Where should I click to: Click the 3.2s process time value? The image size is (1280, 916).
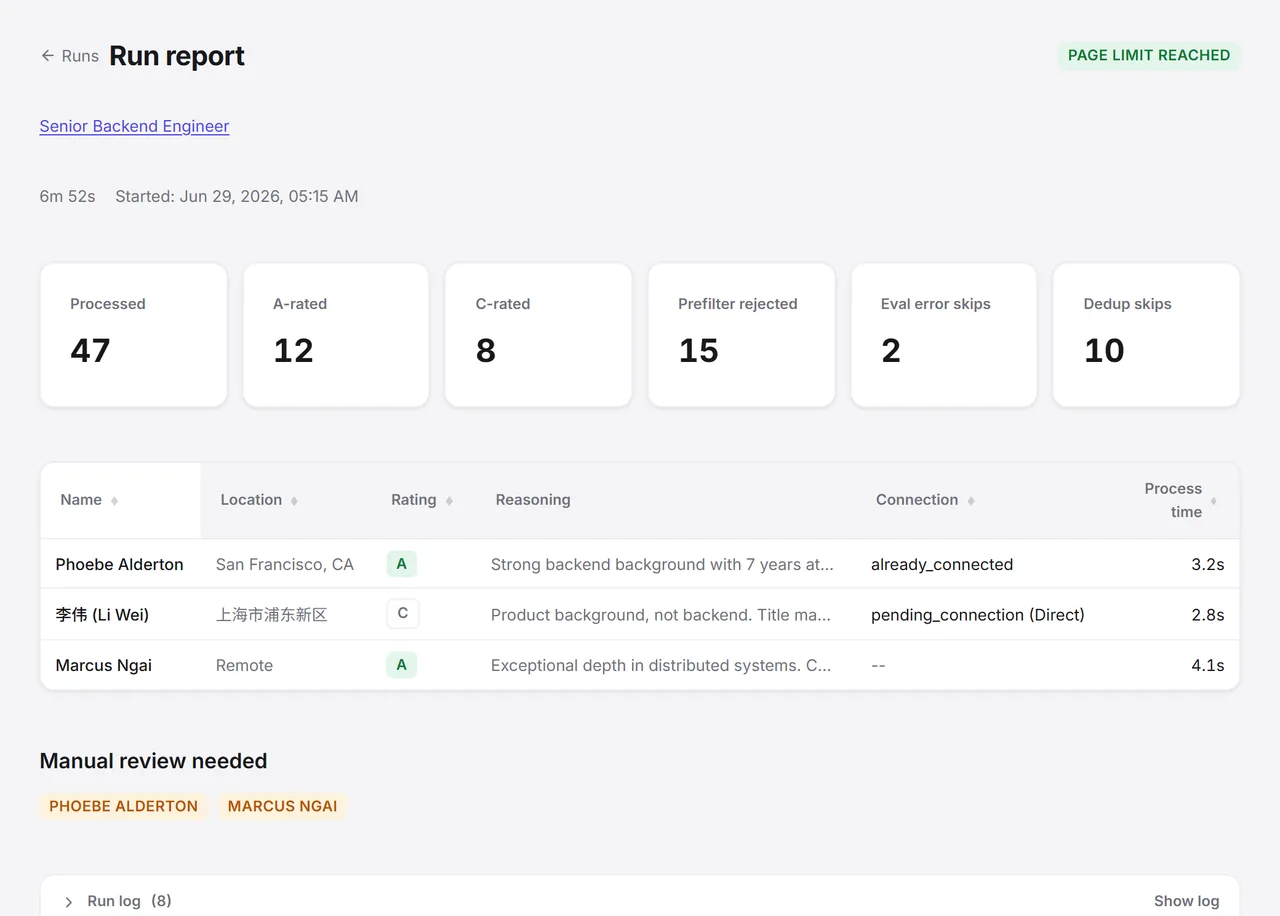tap(1208, 565)
